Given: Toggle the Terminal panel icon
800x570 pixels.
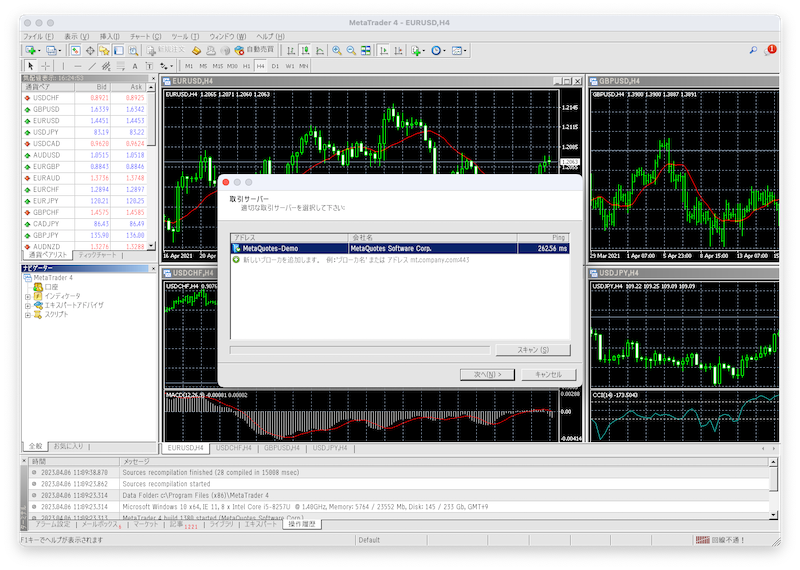Looking at the screenshot, I should [x=118, y=50].
